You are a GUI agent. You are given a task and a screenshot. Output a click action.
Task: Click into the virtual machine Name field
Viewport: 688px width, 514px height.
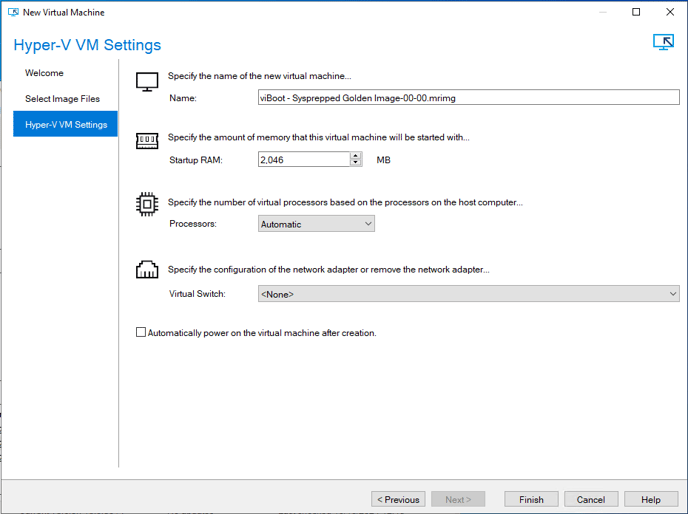tap(469, 97)
